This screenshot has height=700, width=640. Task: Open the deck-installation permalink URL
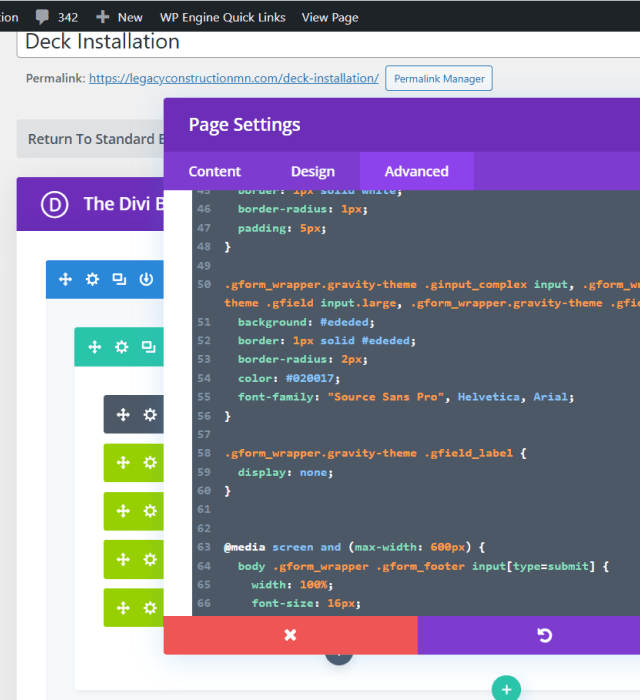(234, 78)
